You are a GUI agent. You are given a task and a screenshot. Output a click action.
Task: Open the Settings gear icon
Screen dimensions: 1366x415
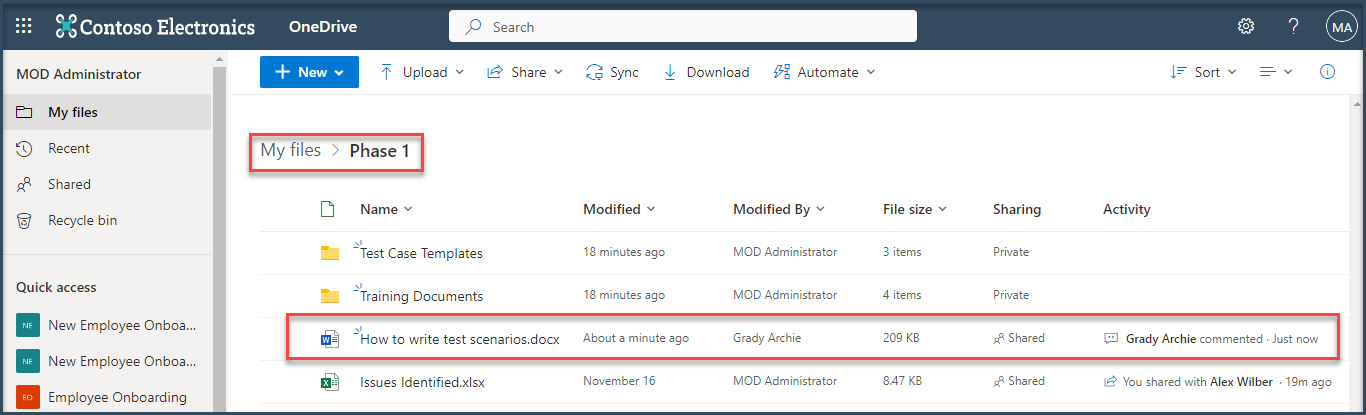pyautogui.click(x=1246, y=26)
